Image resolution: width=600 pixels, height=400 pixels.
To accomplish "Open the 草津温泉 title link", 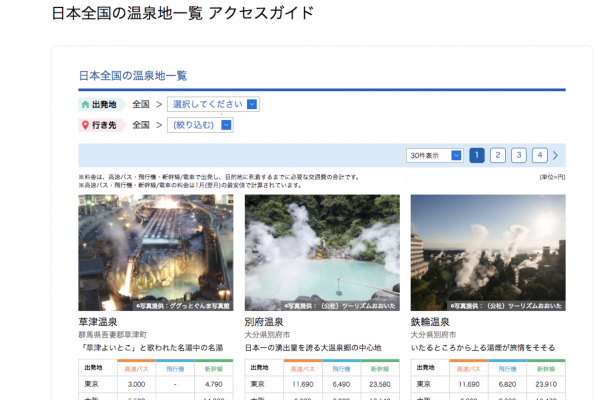I will point(98,322).
